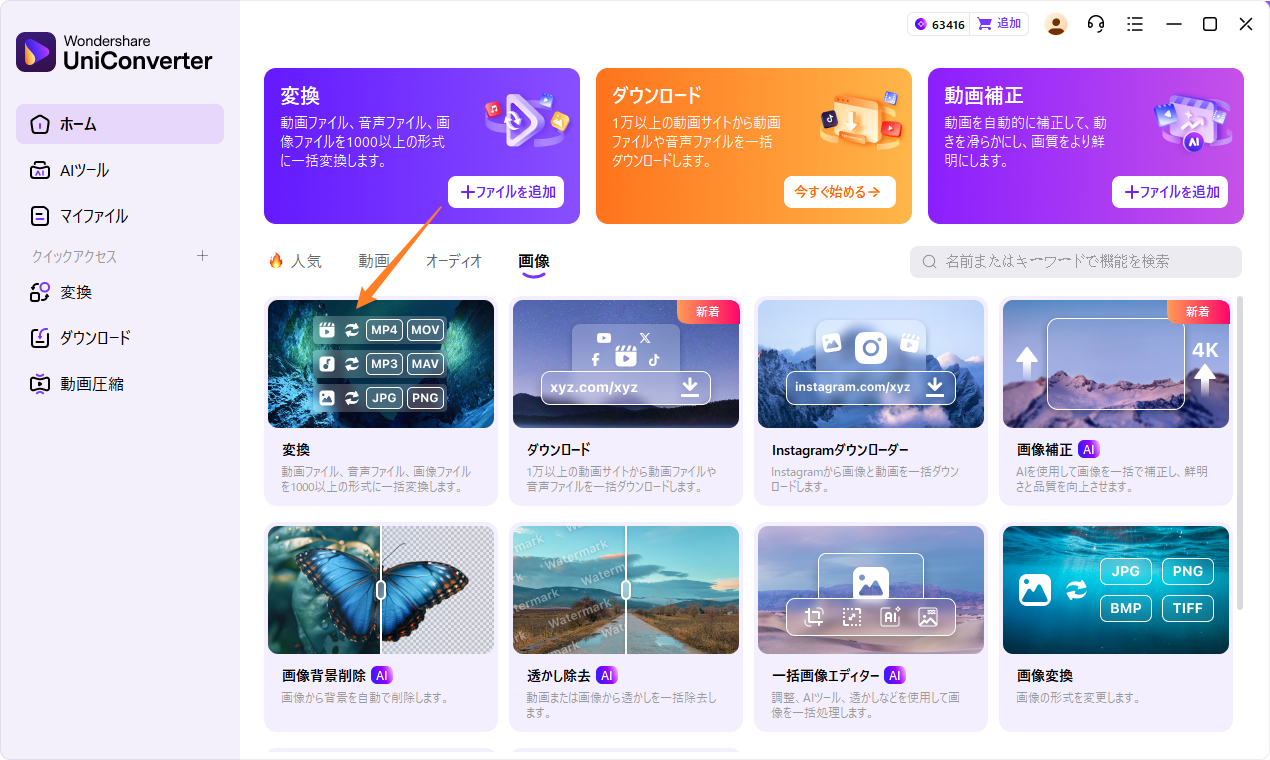The image size is (1270, 760).
Task: Switch to the オーディオ tab
Action: [x=453, y=260]
